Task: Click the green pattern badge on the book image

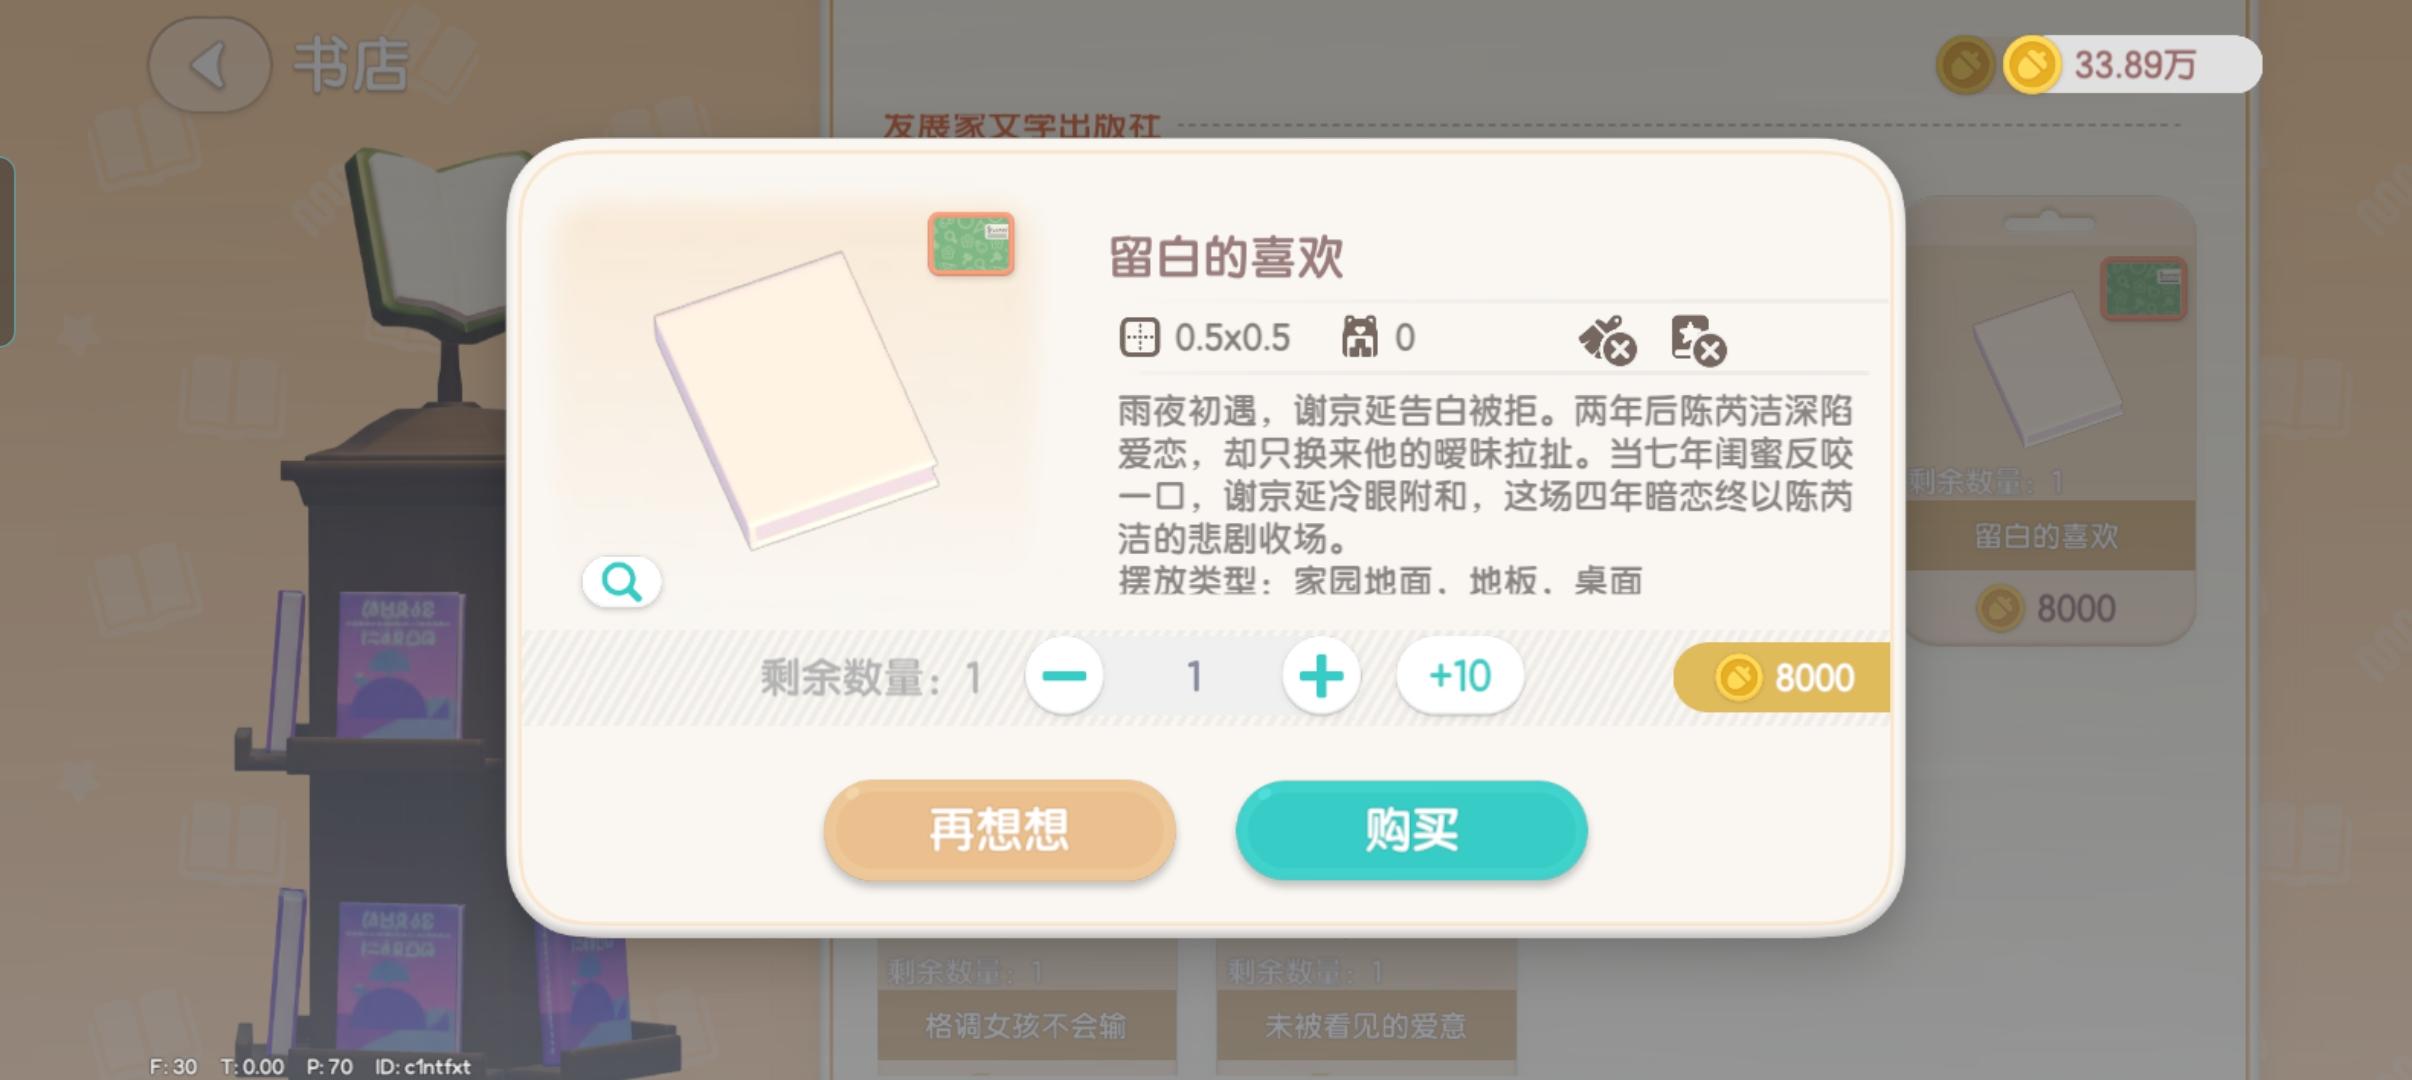Action: (971, 244)
